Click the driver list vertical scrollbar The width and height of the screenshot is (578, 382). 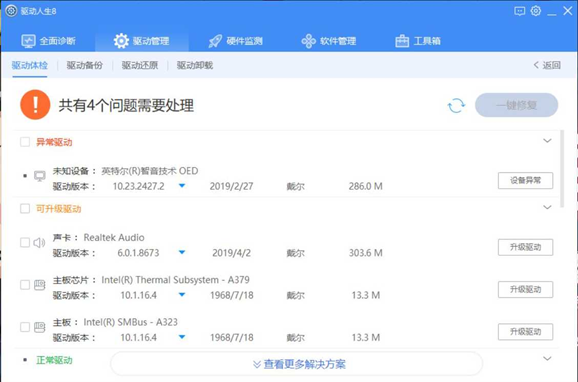pos(562,169)
